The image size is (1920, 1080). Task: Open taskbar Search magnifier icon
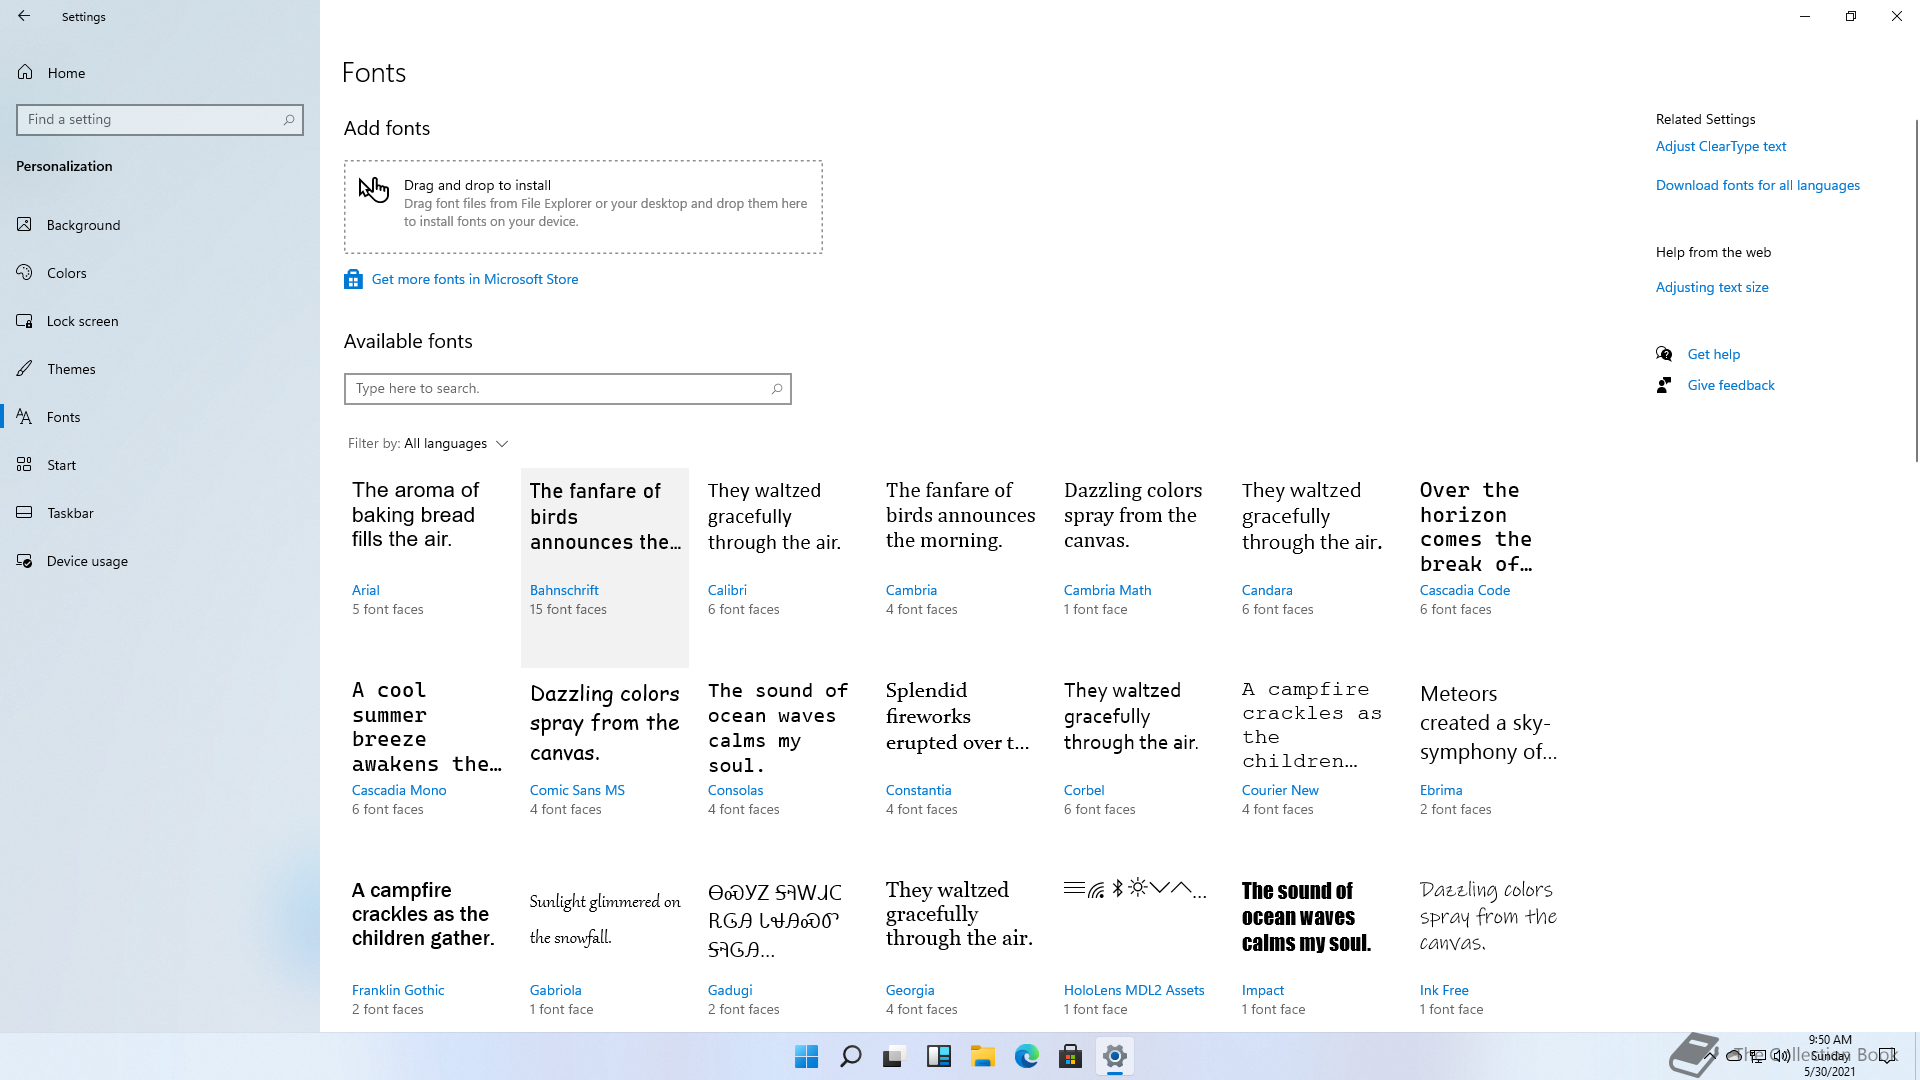(x=850, y=1056)
